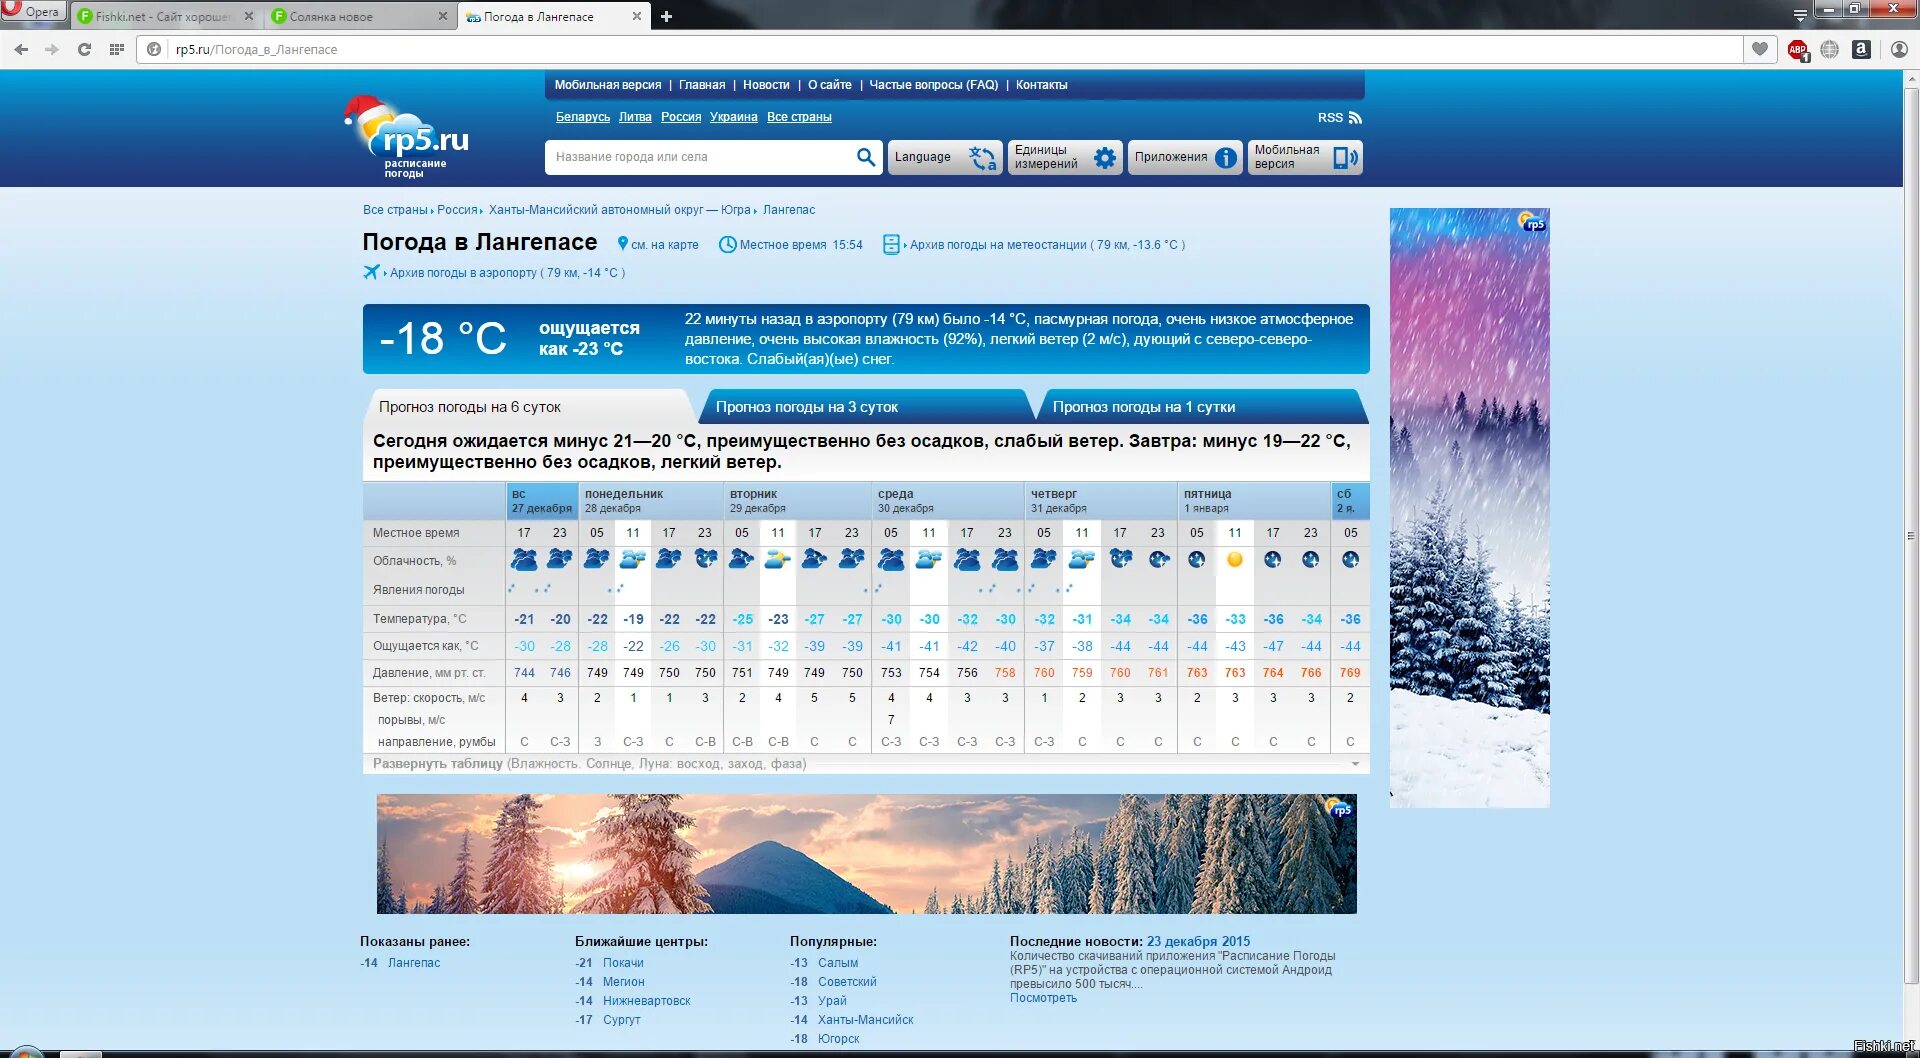
Task: Open the Opera menu button
Action: pos(32,11)
